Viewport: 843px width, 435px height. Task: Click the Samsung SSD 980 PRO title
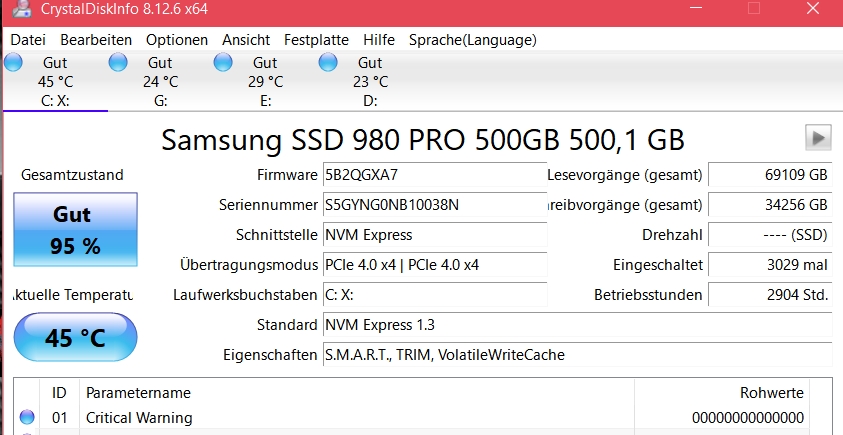coord(423,139)
